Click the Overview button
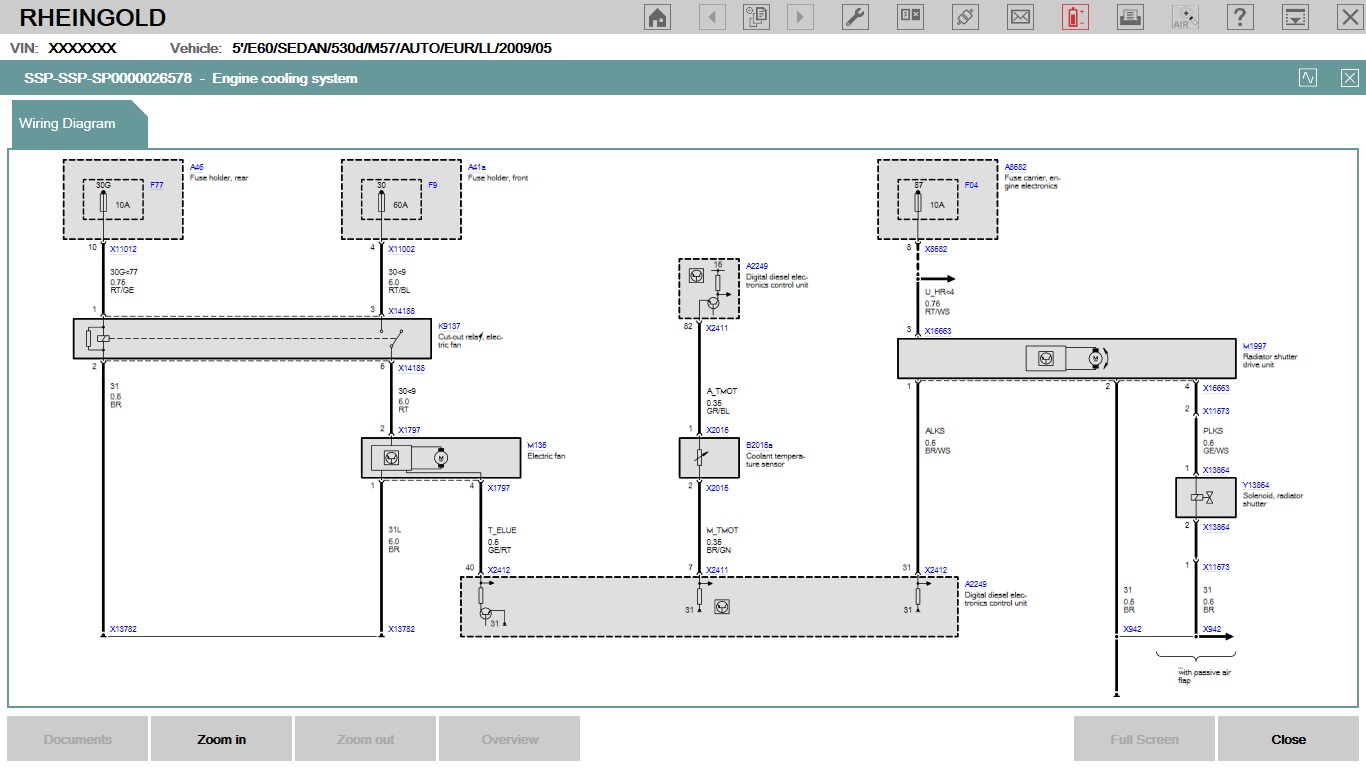This screenshot has width=1366, height=768. click(510, 740)
